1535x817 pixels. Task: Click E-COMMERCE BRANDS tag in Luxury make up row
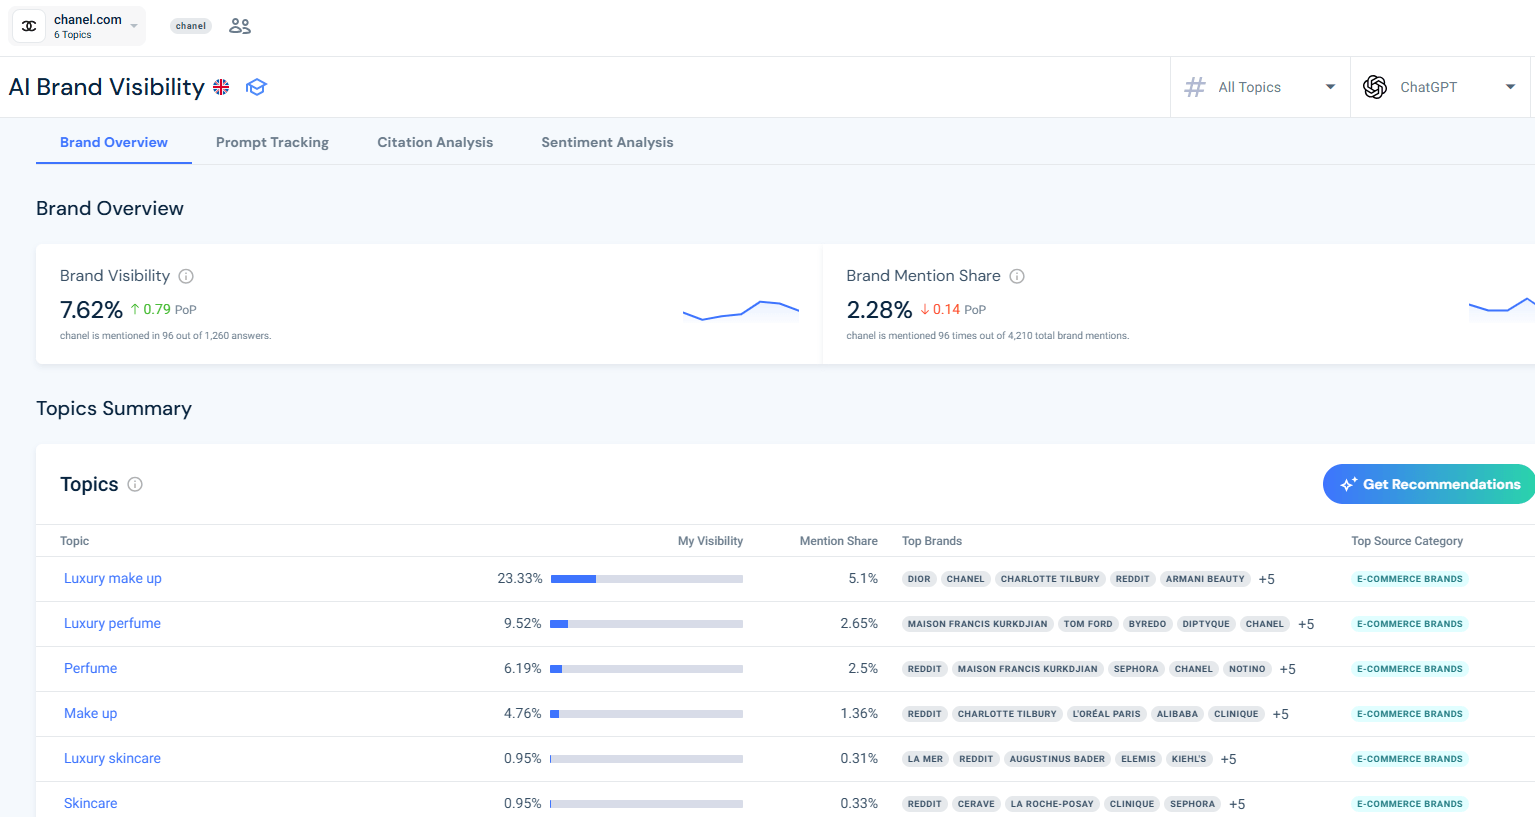coord(1409,579)
